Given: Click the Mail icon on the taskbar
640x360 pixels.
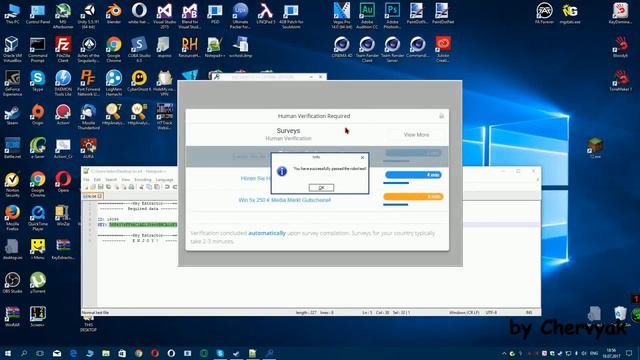Looking at the screenshot, I should [57, 353].
